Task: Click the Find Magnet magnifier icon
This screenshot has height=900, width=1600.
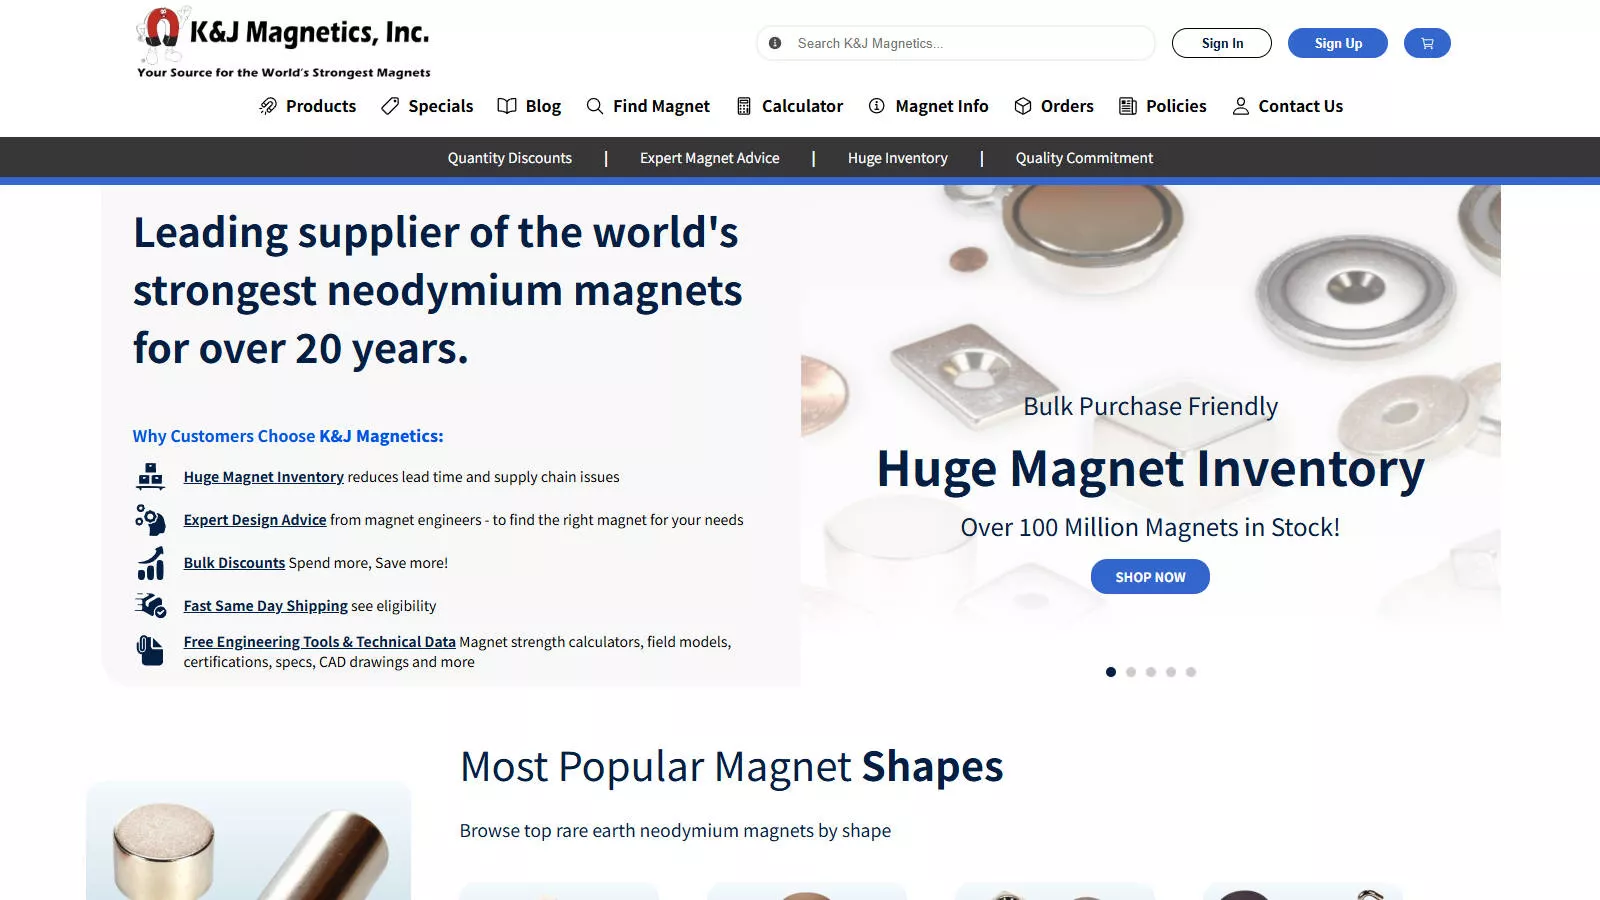Action: tap(595, 106)
